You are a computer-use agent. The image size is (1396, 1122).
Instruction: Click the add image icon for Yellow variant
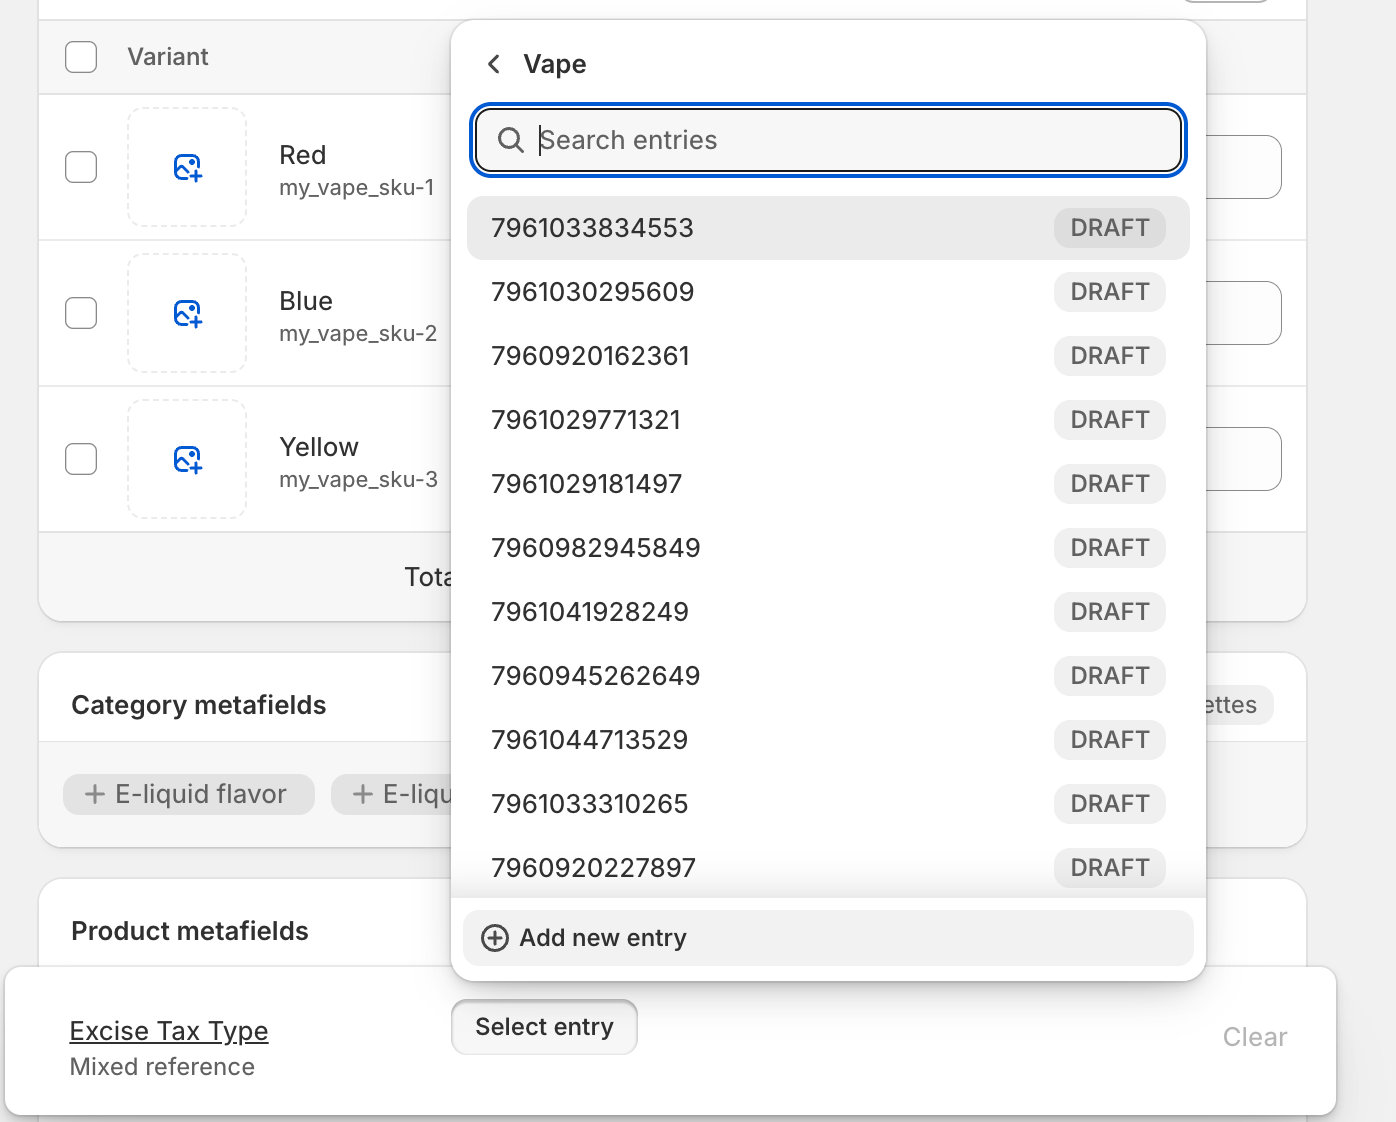click(187, 459)
